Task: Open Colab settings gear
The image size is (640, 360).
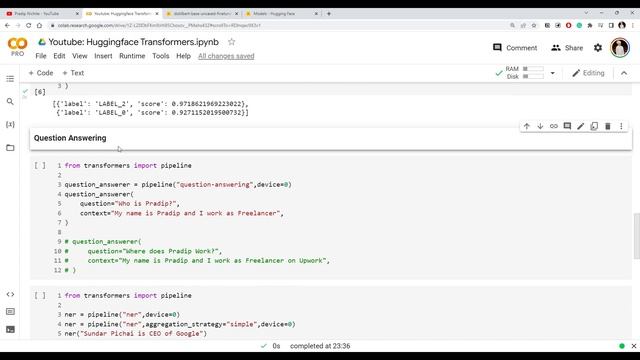Action: pos(598,48)
